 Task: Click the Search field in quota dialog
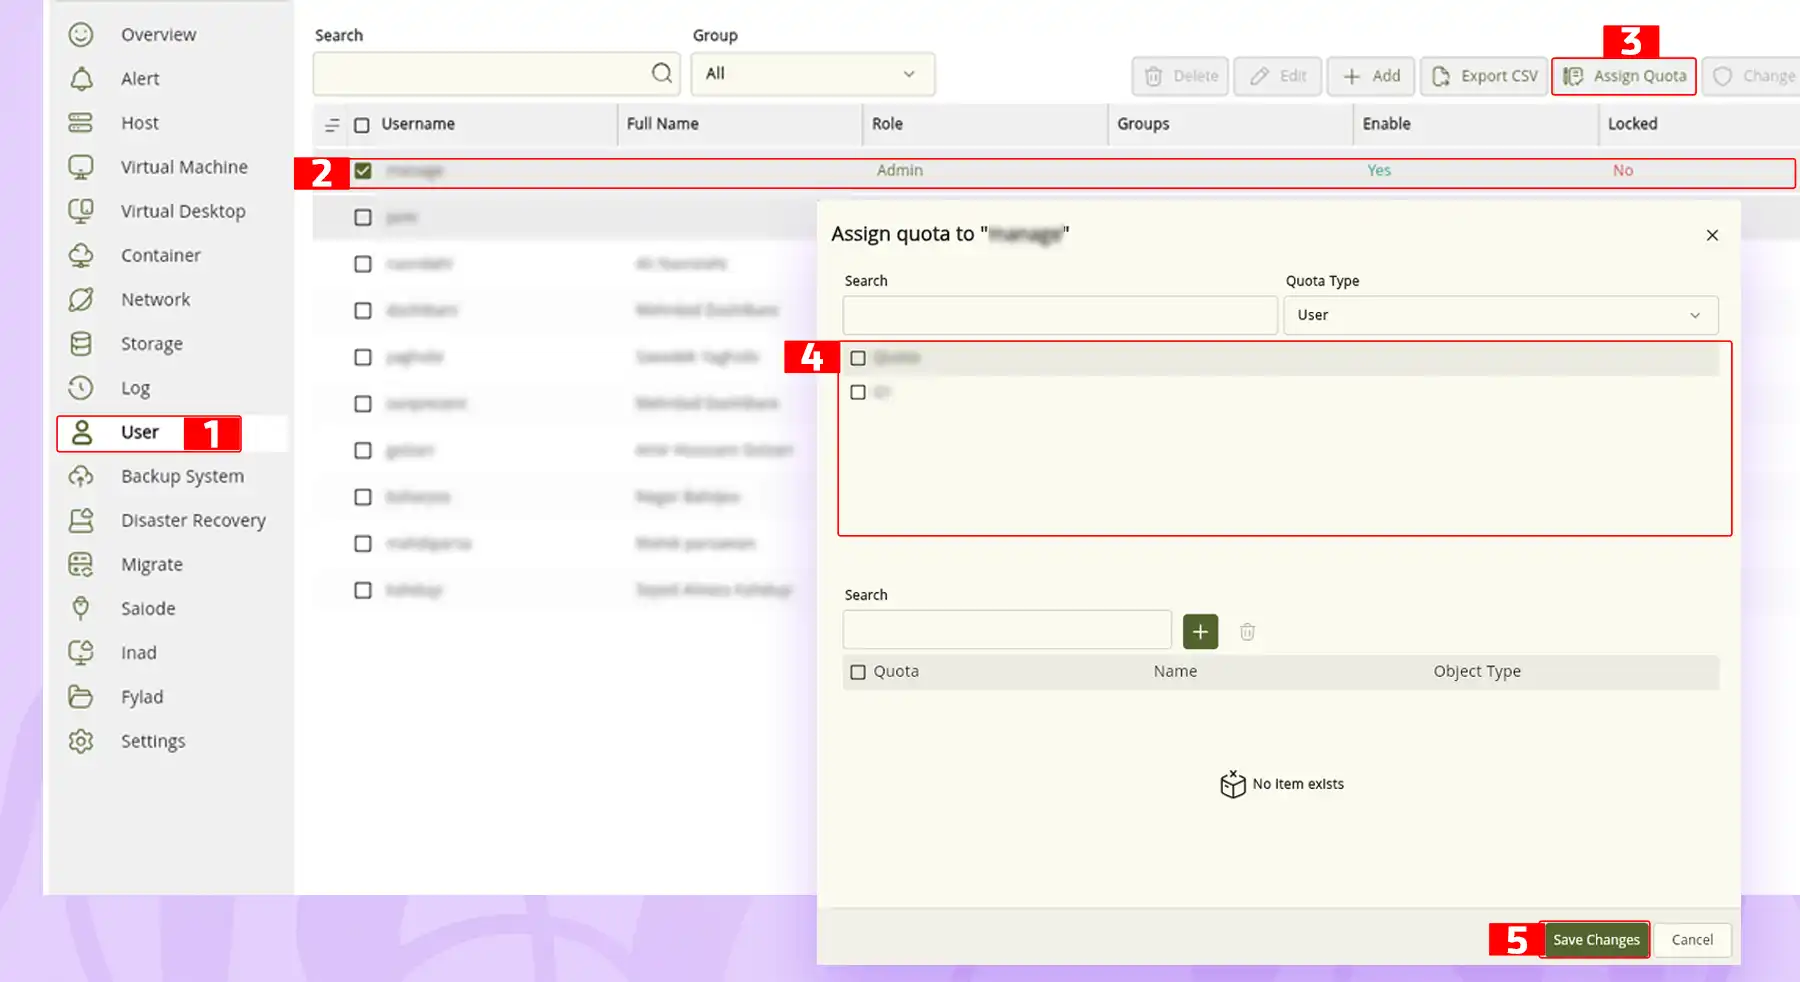(x=1059, y=315)
